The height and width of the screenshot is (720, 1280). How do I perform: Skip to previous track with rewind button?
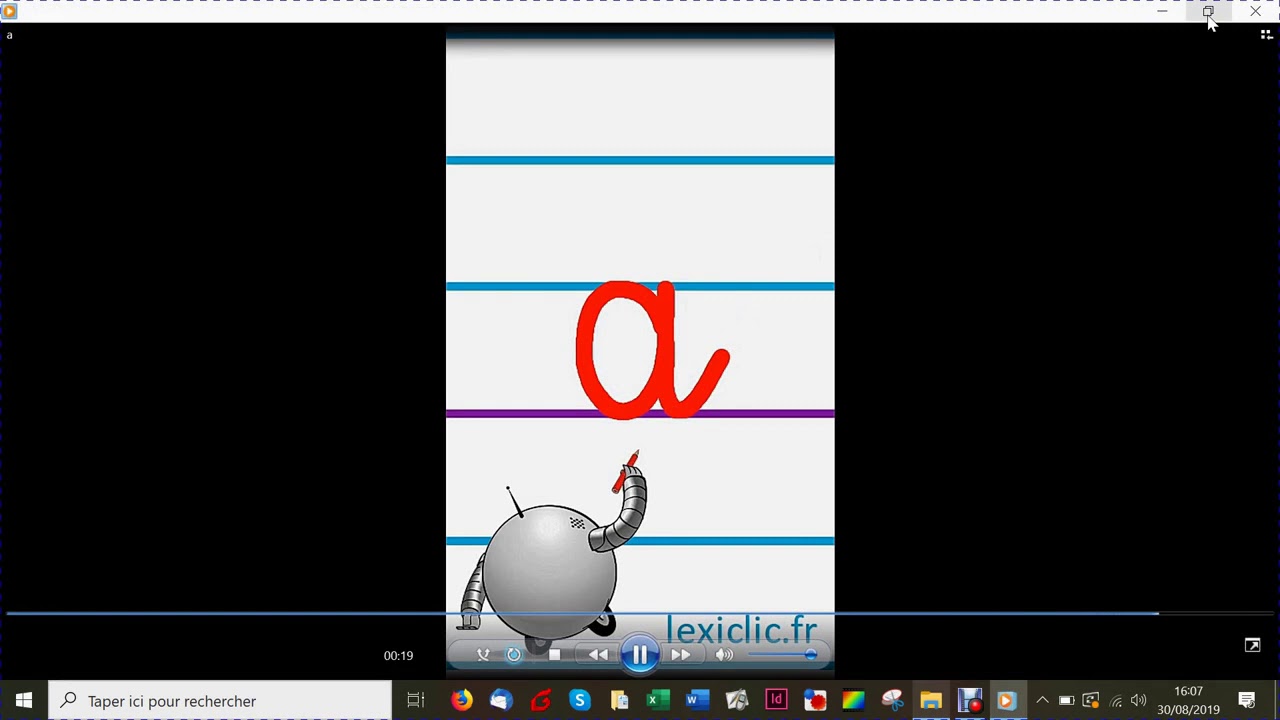tap(598, 655)
